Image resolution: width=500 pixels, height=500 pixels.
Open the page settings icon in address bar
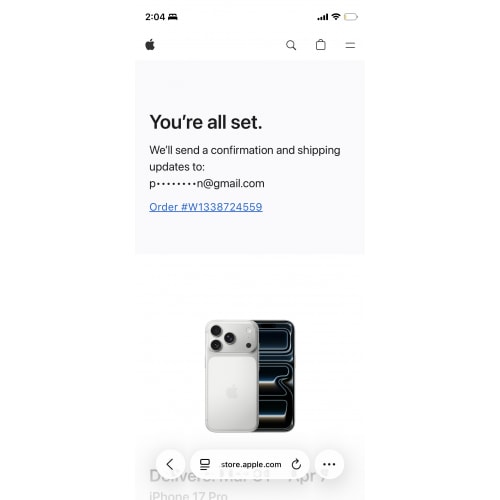[x=205, y=464]
